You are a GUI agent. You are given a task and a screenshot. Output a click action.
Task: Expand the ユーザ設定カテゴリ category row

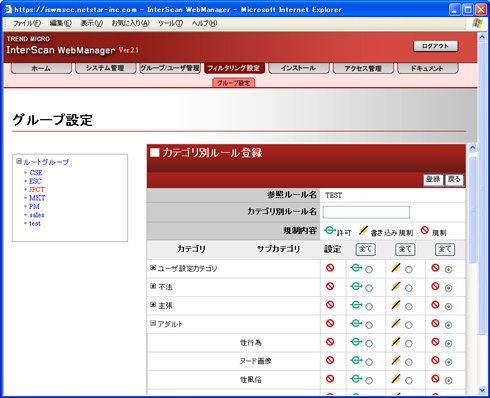[153, 268]
